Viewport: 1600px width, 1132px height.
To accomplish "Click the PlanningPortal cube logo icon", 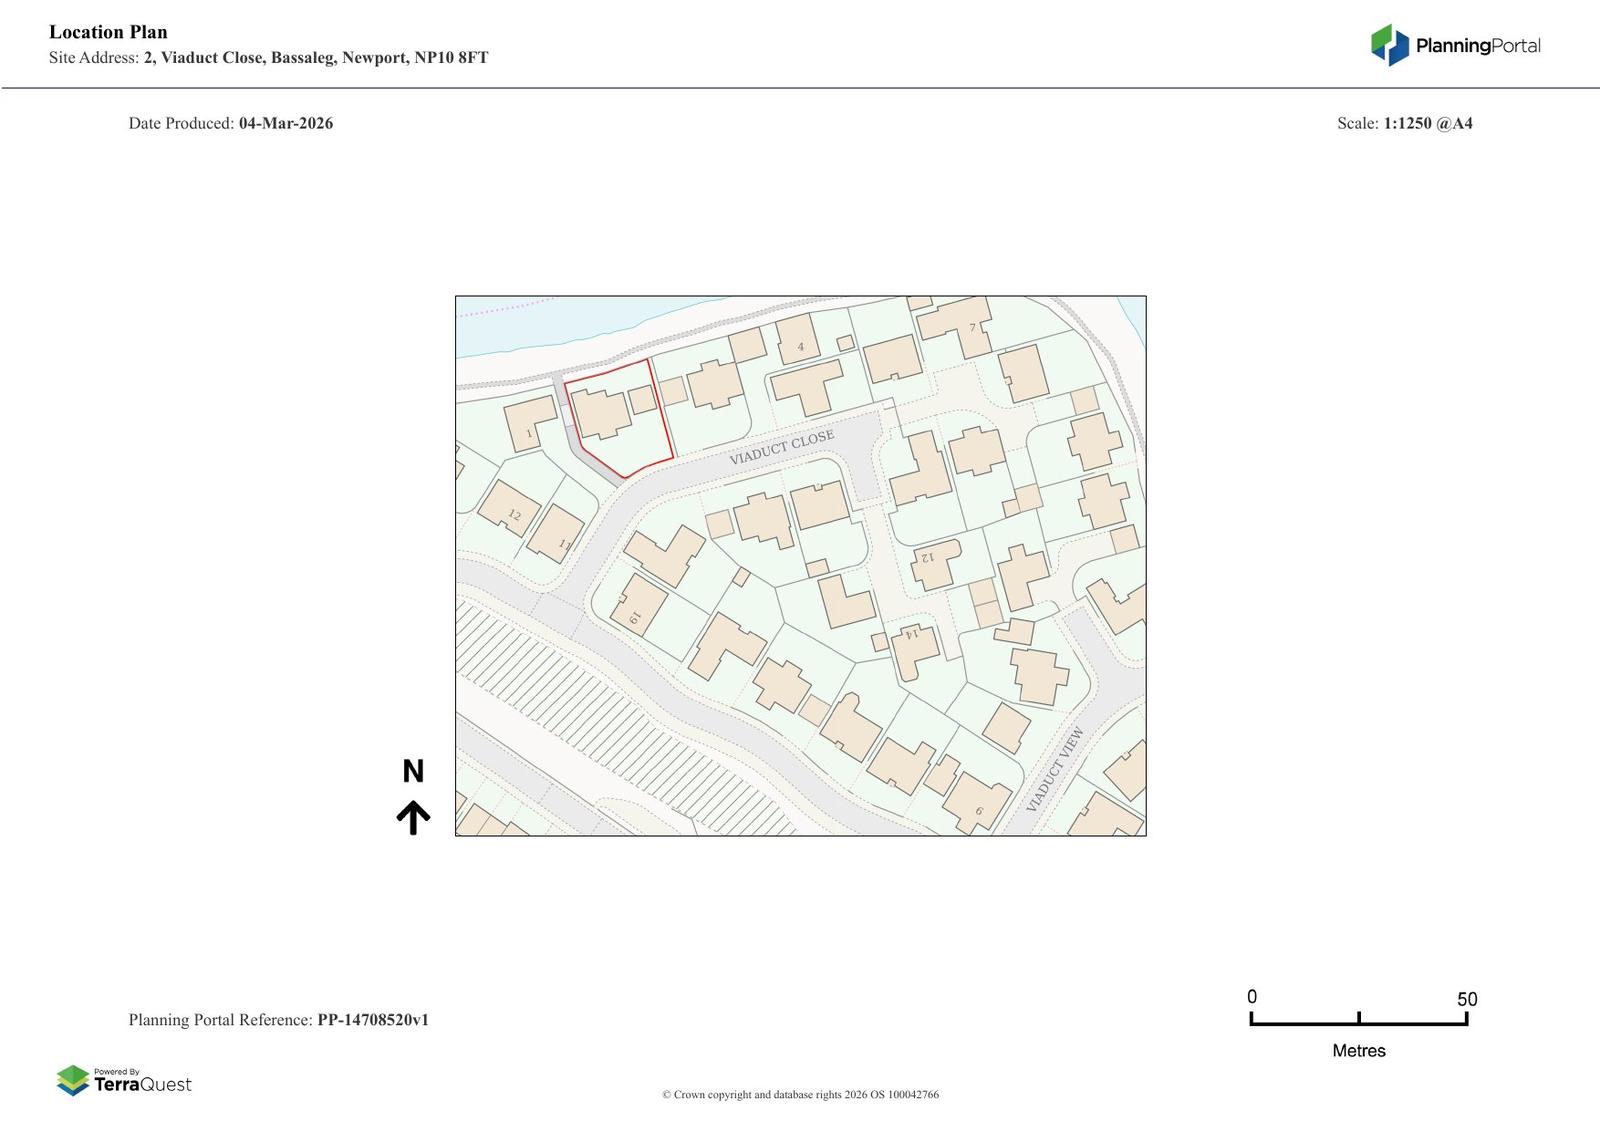I will [x=1389, y=45].
